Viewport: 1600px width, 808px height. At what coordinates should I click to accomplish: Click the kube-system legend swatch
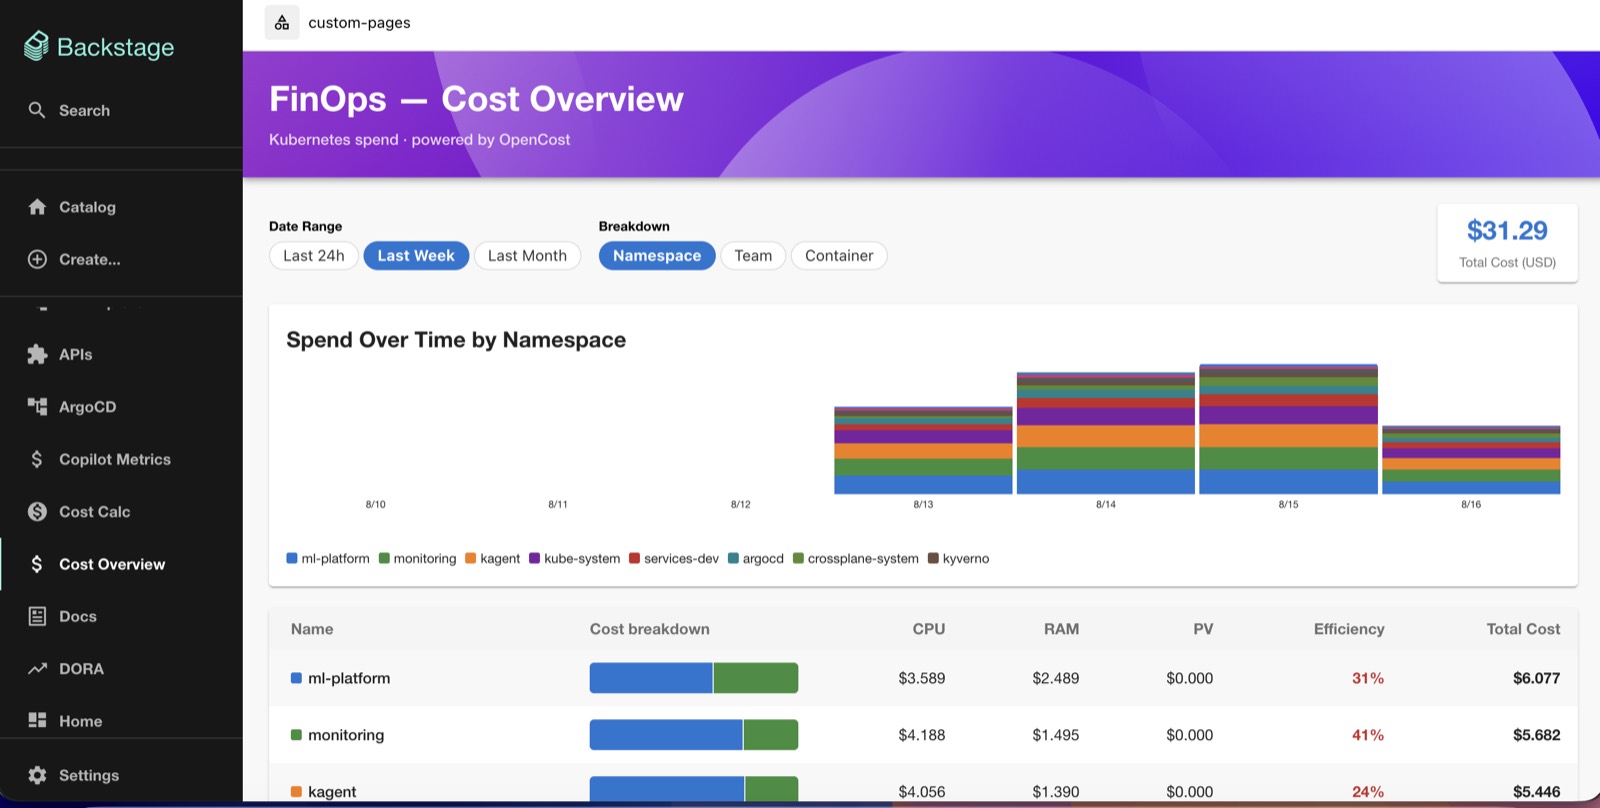(534, 558)
